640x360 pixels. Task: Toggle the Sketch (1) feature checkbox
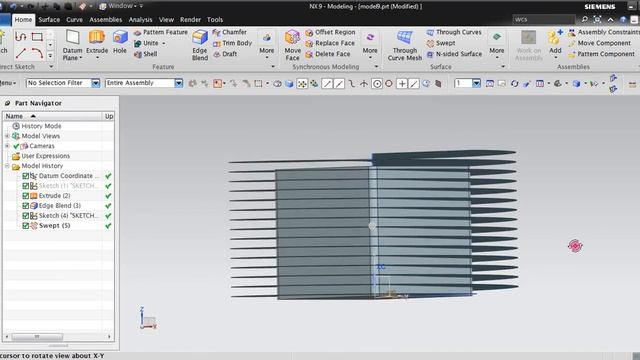click(25, 186)
